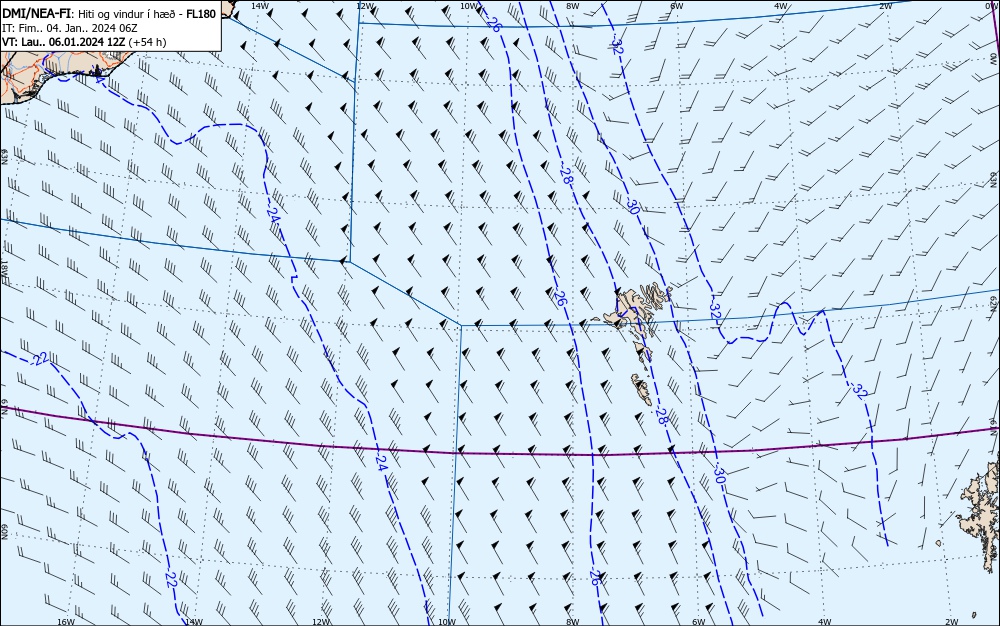Click the -26 isotherm label near the top edge

492,22
